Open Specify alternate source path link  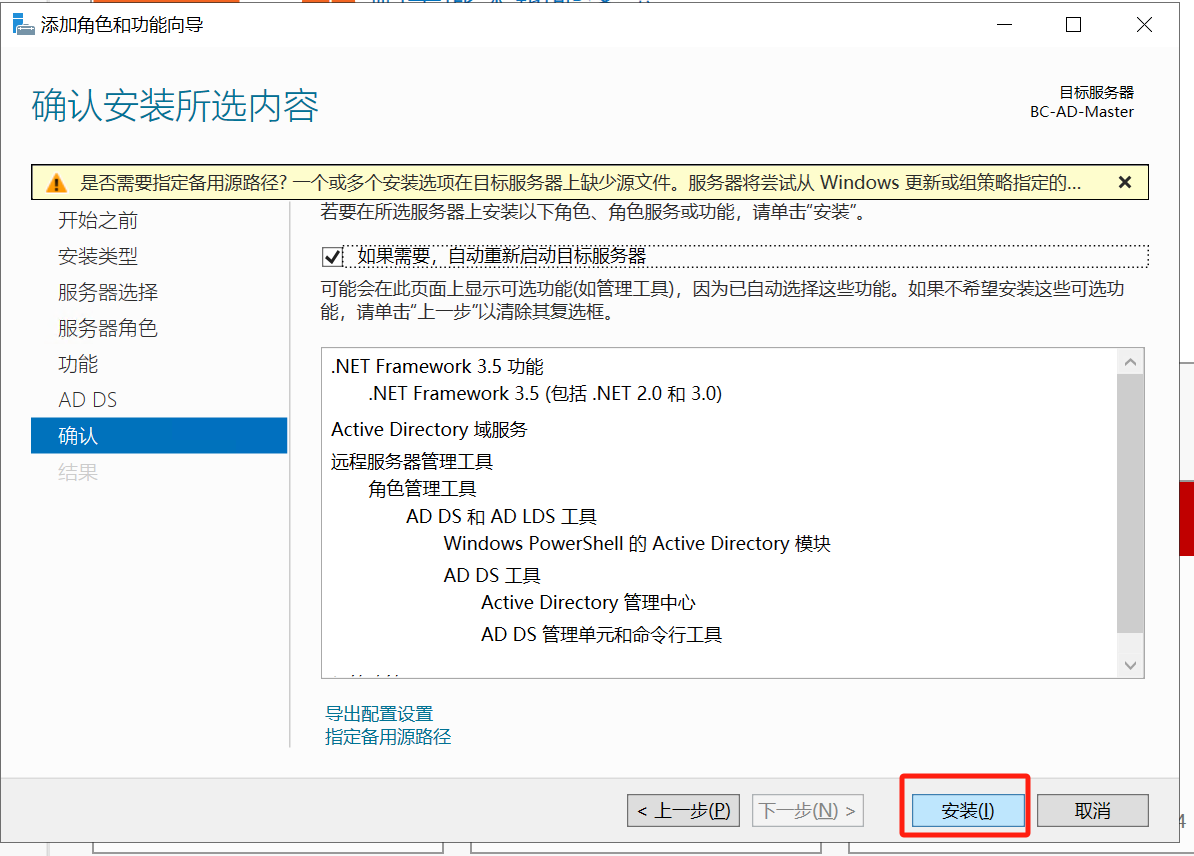click(388, 737)
